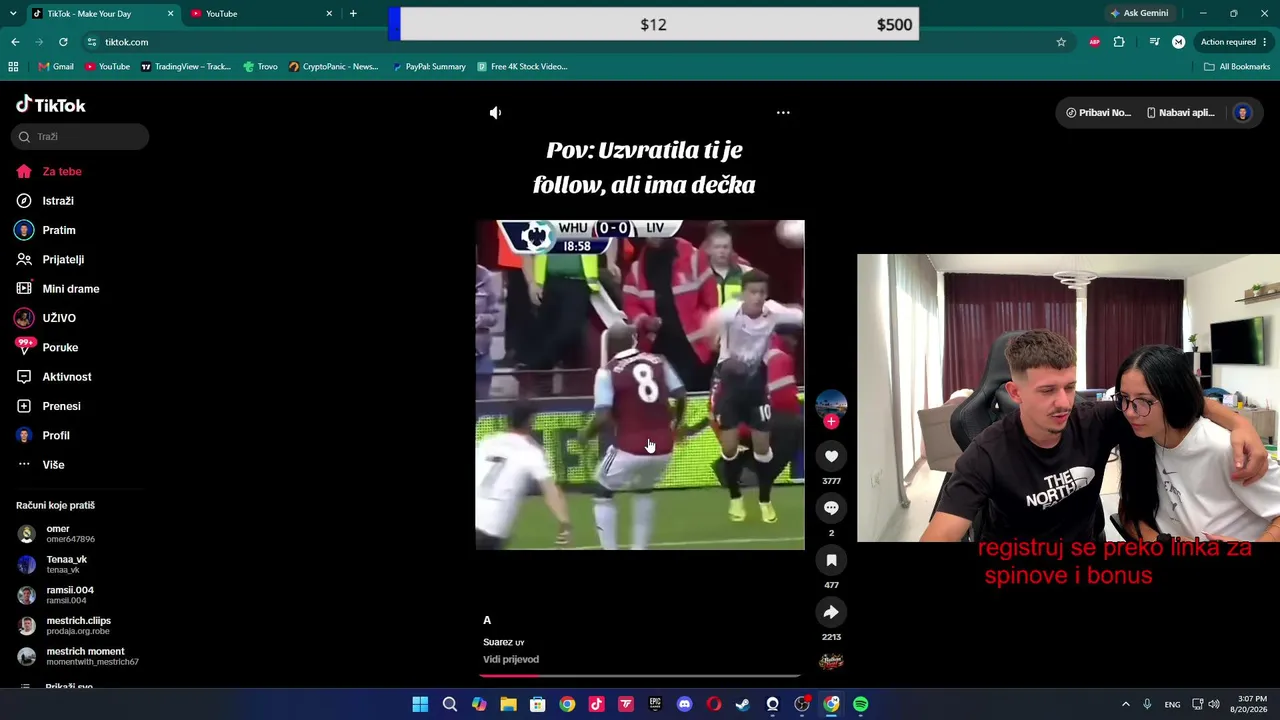Image resolution: width=1280 pixels, height=720 pixels.
Task: Open "Mini drame" section
Action: (x=70, y=289)
